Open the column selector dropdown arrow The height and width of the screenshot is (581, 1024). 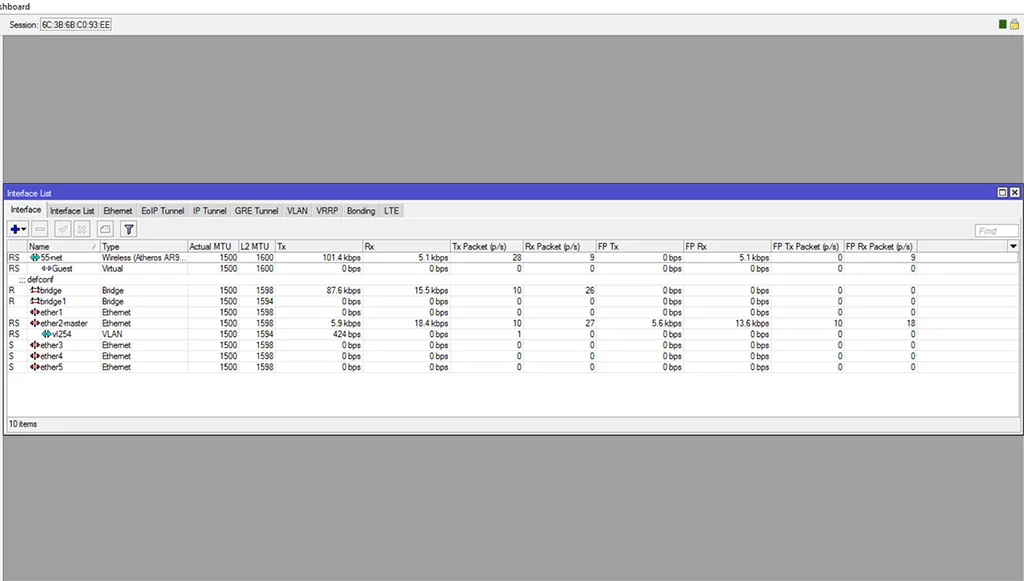tap(1013, 246)
